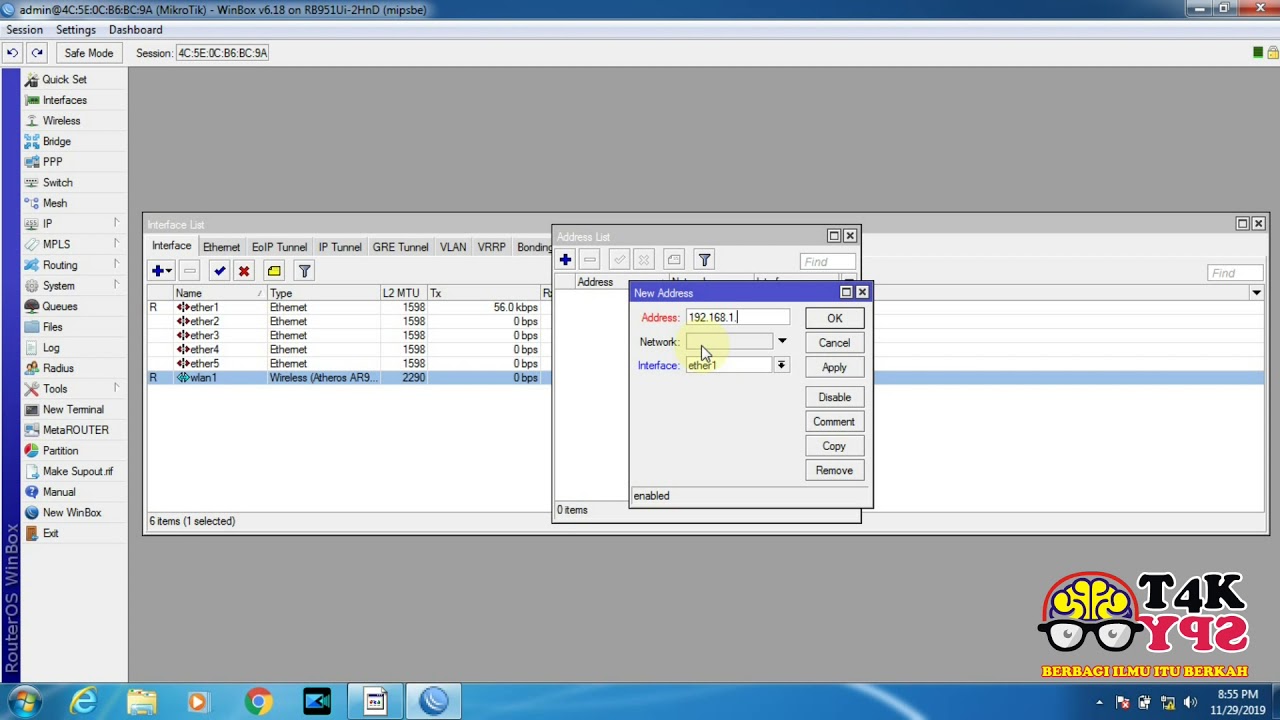Click Disable in New Address dialog
This screenshot has width=1280, height=720.
834,397
